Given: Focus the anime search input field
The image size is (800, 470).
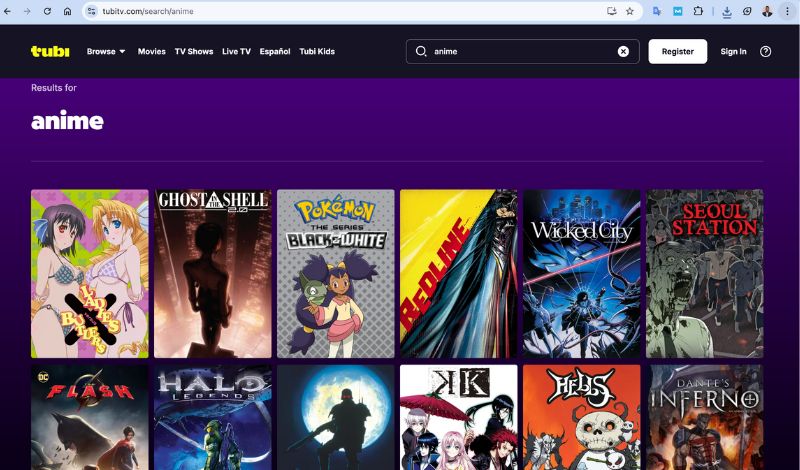Looking at the screenshot, I should pyautogui.click(x=523, y=51).
